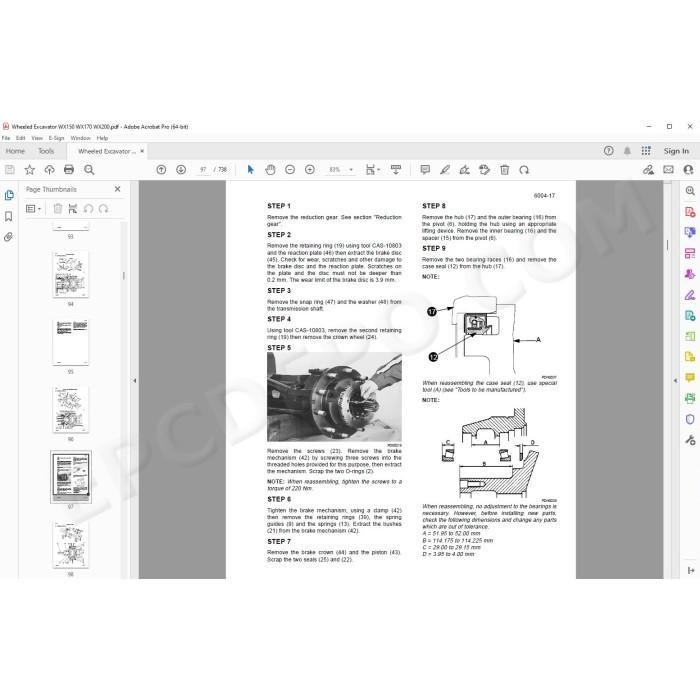The height and width of the screenshot is (700, 700).
Task: Go to the next page
Action: tap(181, 170)
